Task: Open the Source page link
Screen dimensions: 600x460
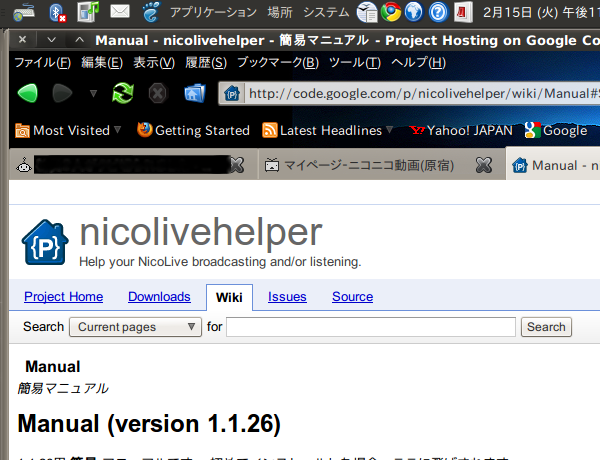Action: [x=352, y=297]
